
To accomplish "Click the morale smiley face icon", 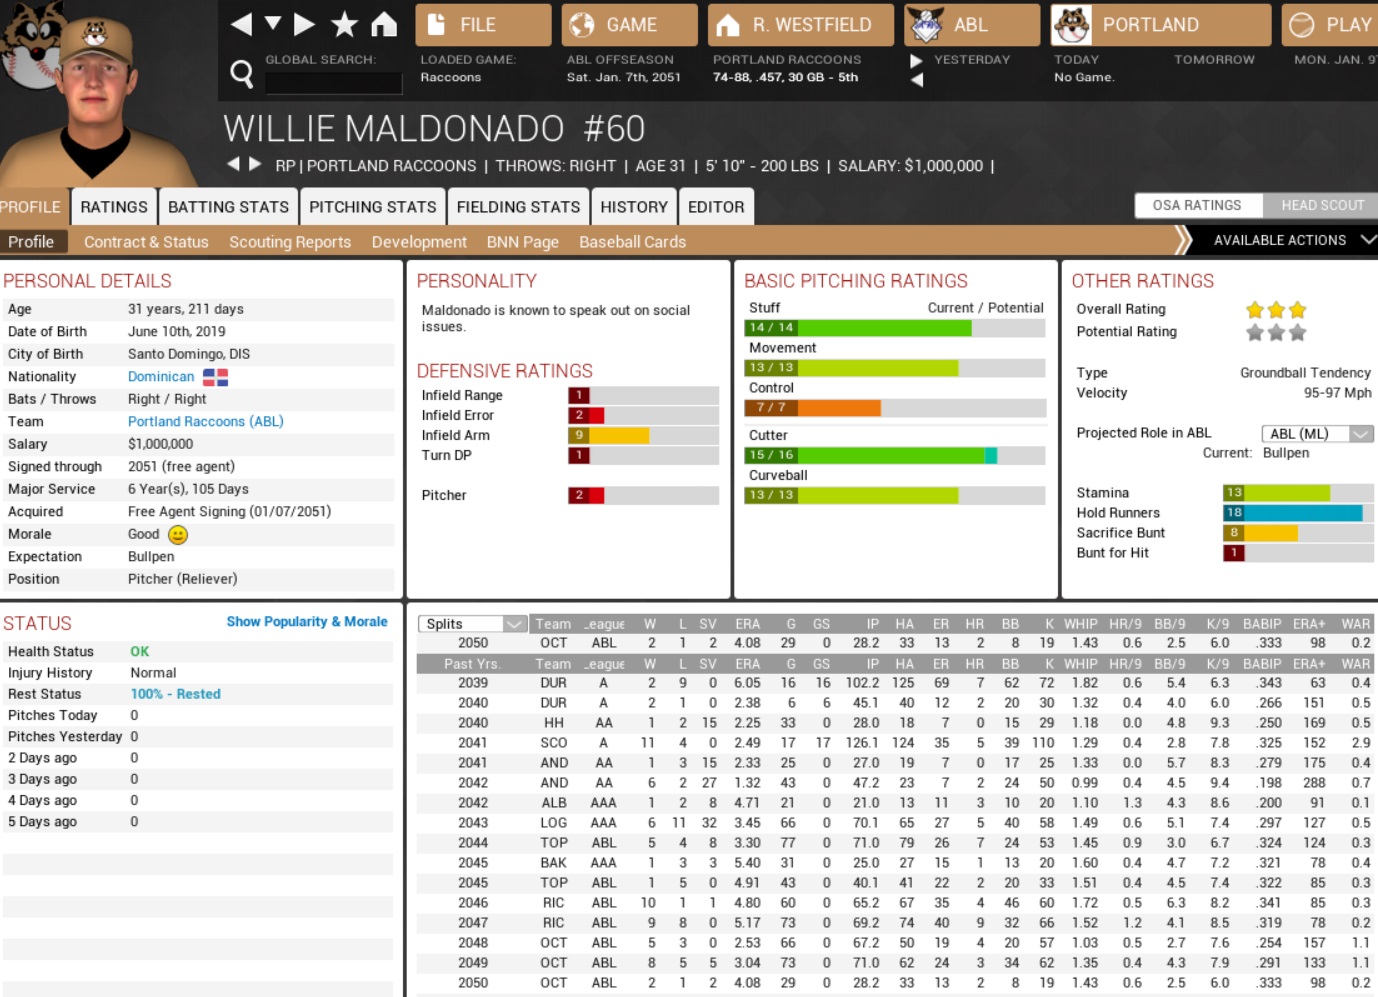I will 178,535.
